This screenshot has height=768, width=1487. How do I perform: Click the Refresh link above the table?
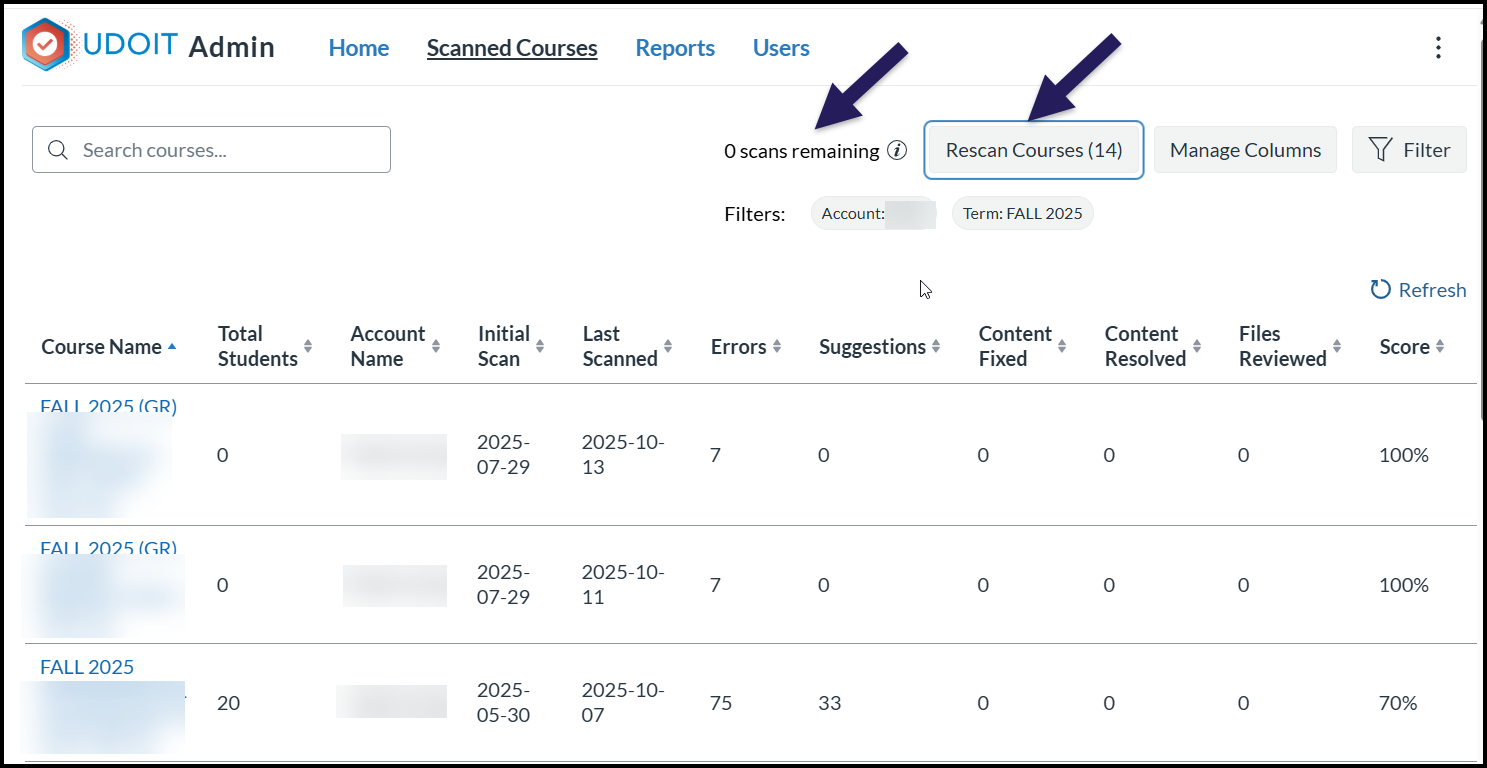[1430, 289]
